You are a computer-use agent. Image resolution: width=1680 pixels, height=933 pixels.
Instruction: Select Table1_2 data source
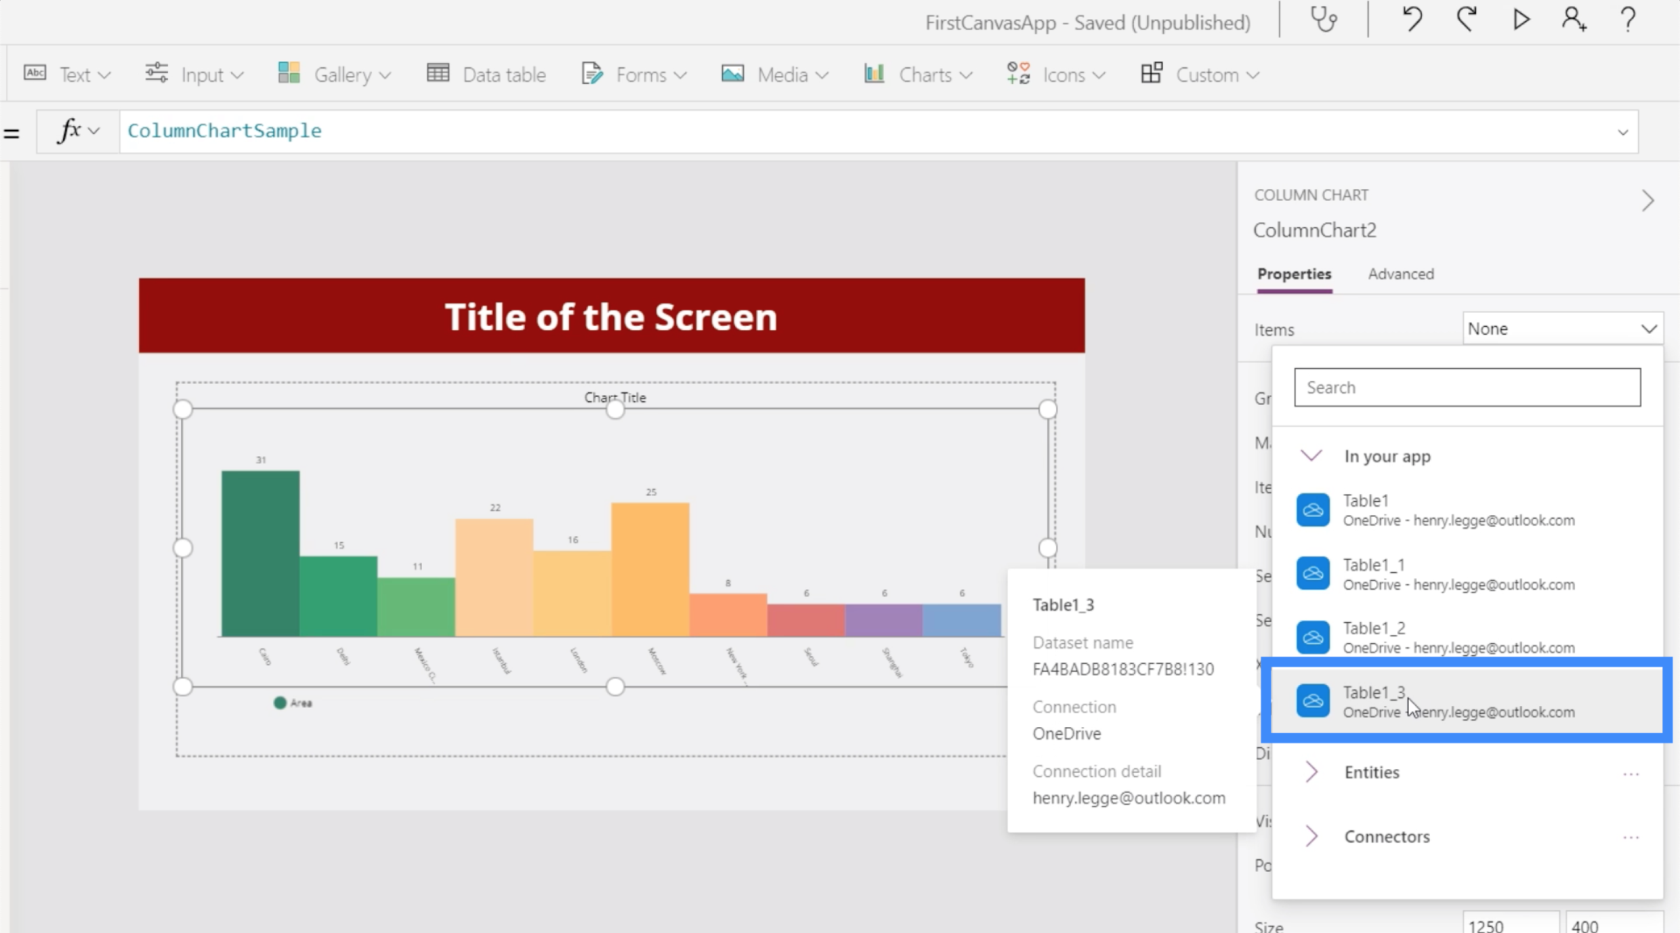point(1467,637)
